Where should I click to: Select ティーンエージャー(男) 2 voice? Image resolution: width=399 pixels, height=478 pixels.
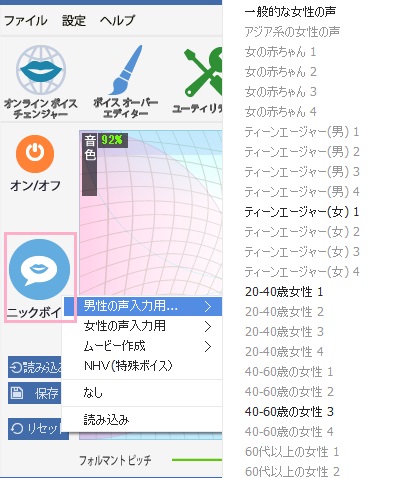coord(302,152)
